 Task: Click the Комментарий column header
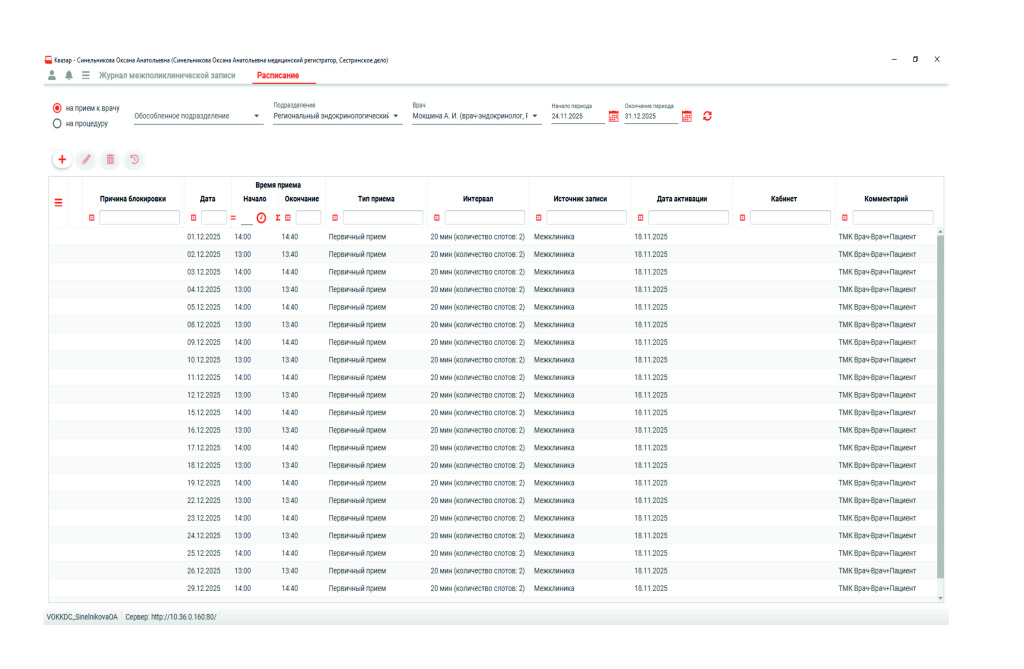pos(887,199)
